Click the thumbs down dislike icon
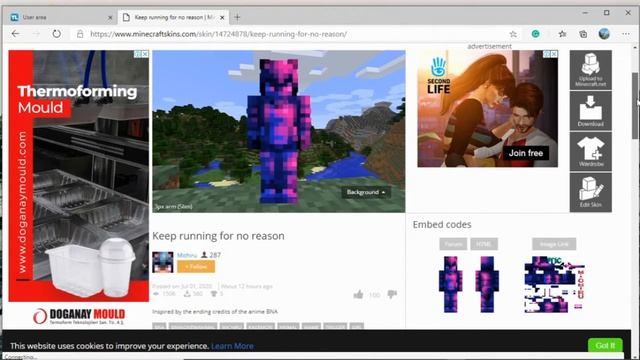 392,294
